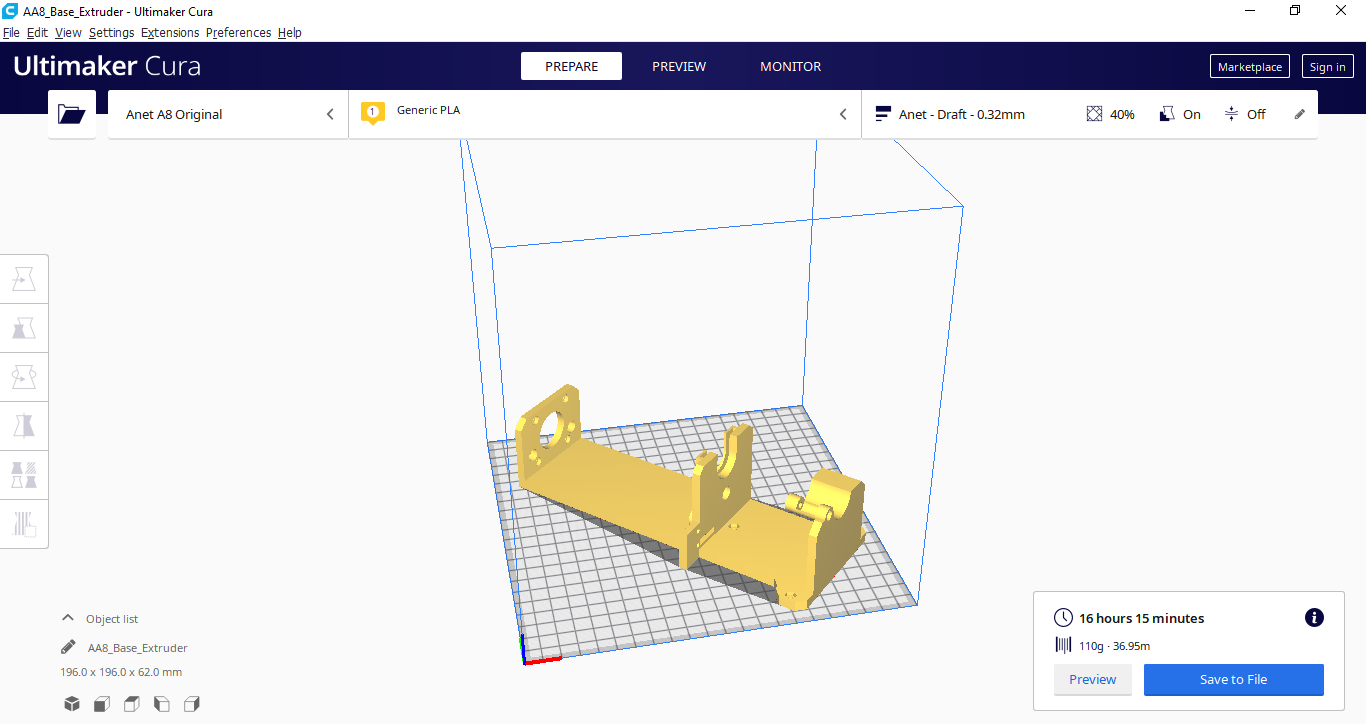The height and width of the screenshot is (724, 1366).
Task: Click the support On icon
Action: pos(1166,114)
